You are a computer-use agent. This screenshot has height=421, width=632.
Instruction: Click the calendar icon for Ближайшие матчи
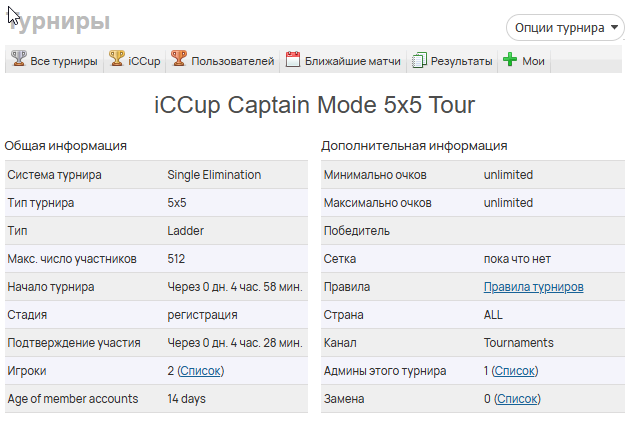click(293, 60)
